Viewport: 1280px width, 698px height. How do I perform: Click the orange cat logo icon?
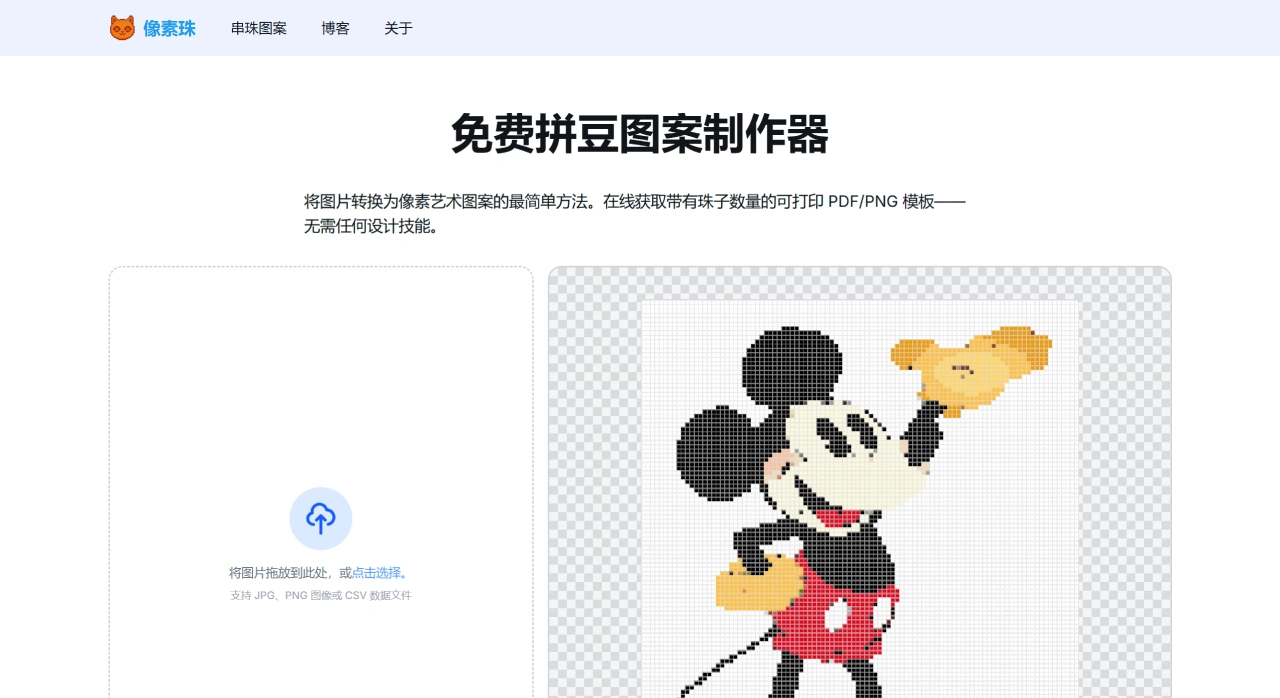(122, 28)
